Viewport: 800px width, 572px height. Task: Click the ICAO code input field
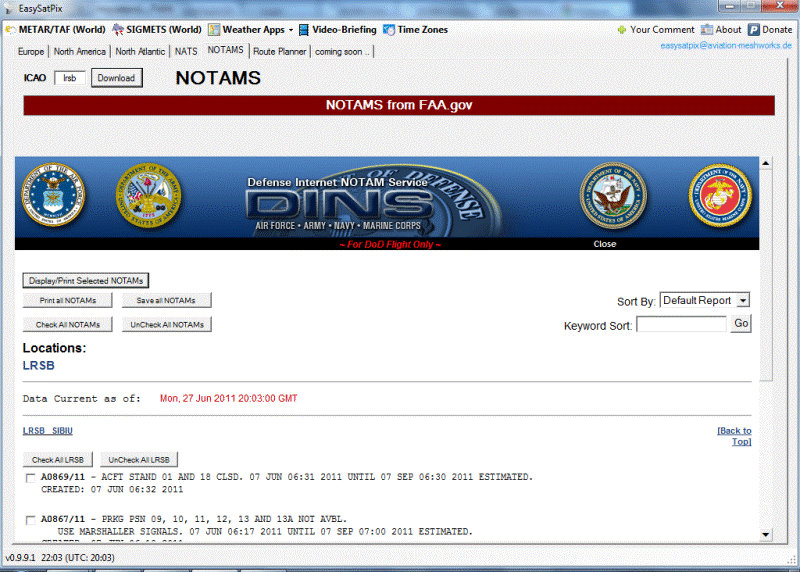click(69, 78)
